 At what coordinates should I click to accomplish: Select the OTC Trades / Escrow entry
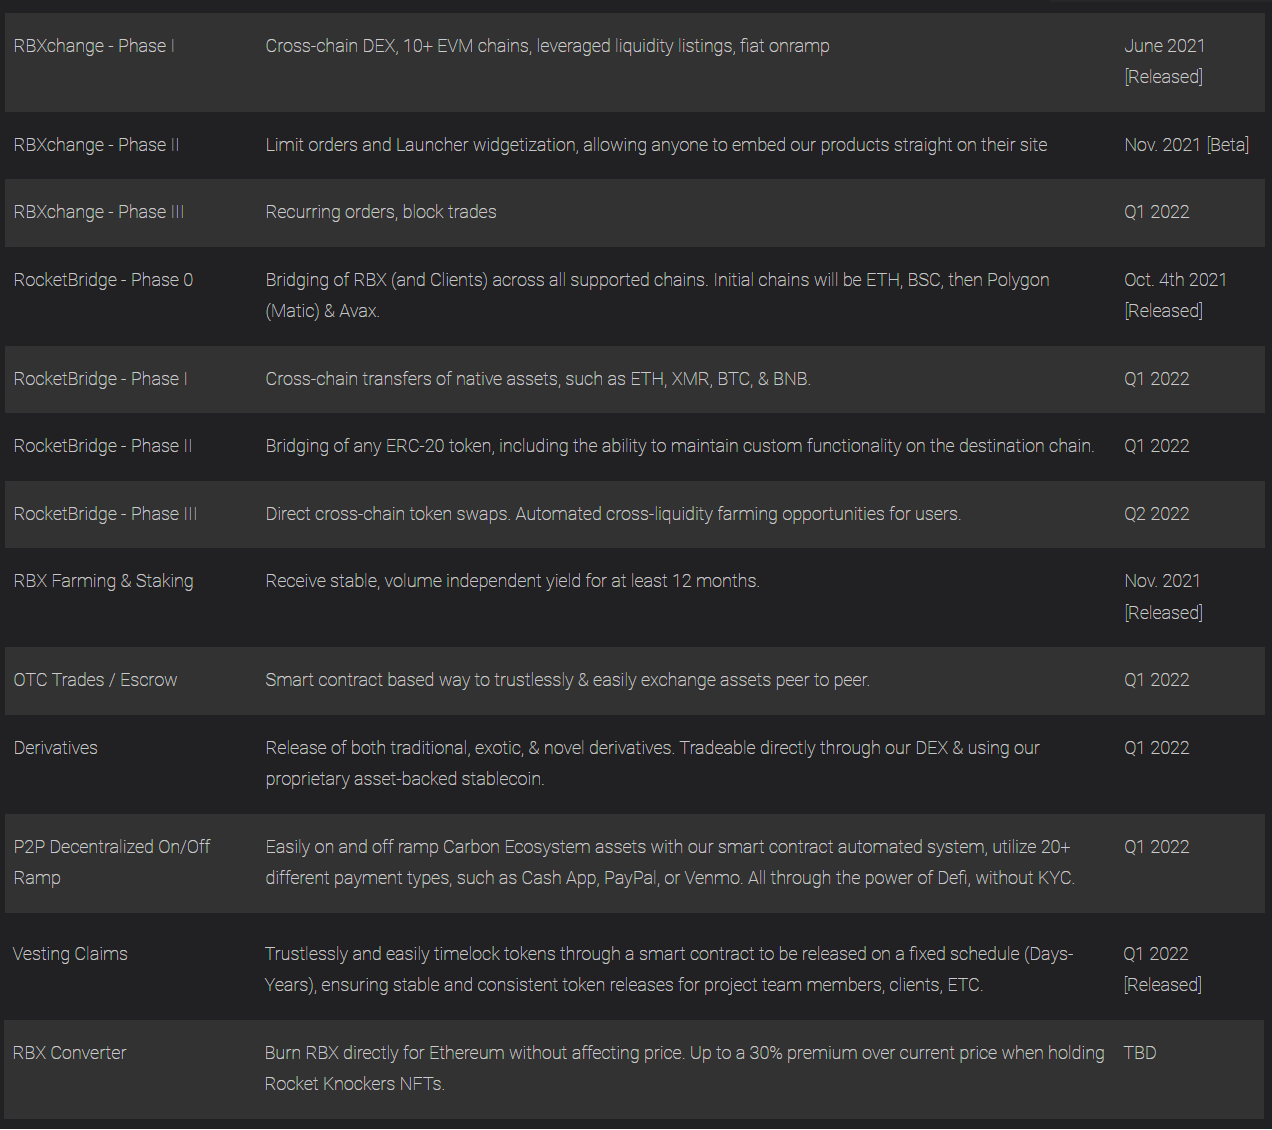click(95, 680)
